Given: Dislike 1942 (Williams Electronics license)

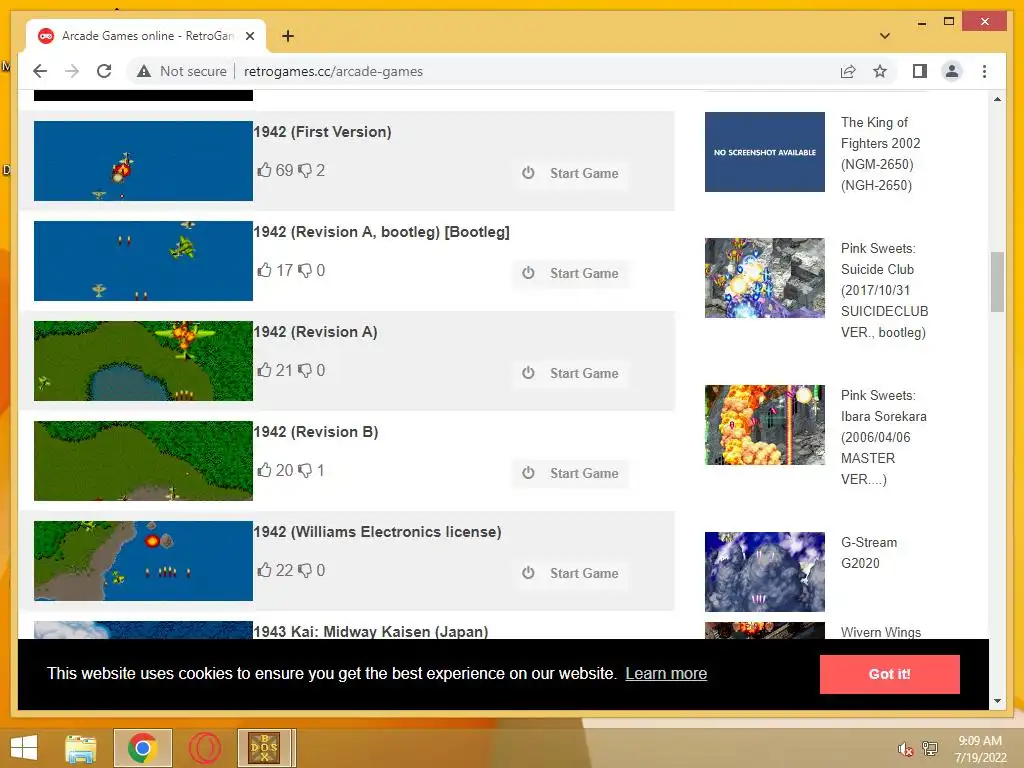Looking at the screenshot, I should pos(304,570).
